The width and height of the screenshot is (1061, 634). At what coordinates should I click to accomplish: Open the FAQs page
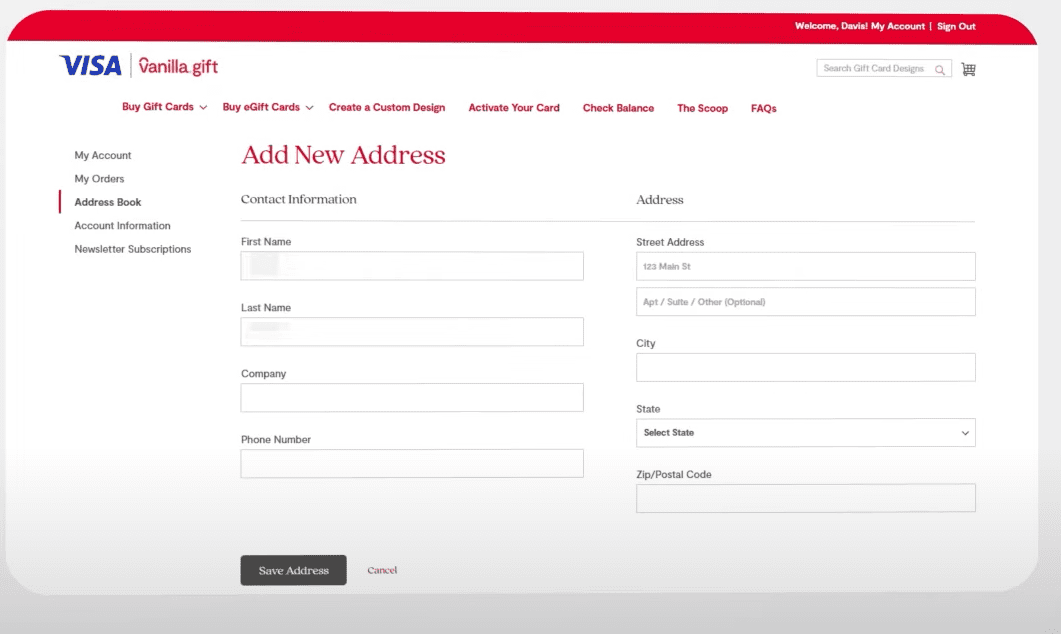click(x=763, y=108)
